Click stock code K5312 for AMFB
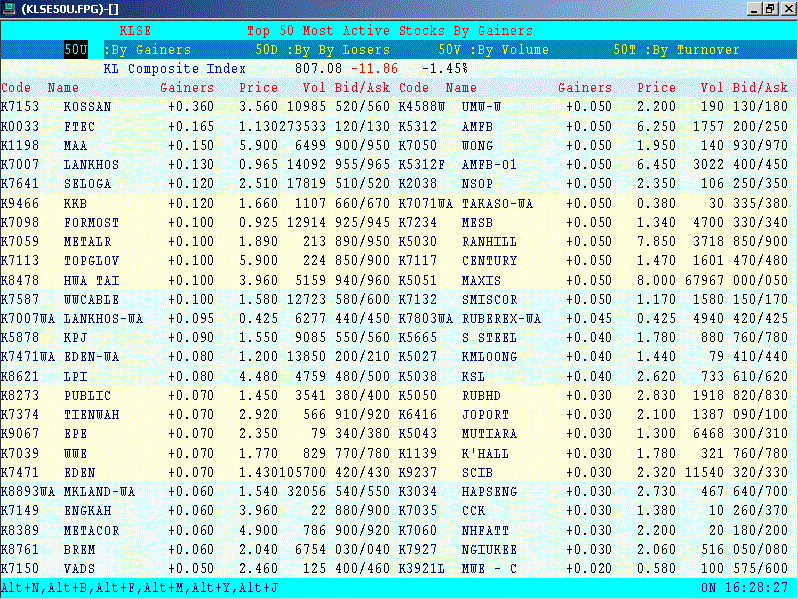 [418, 126]
